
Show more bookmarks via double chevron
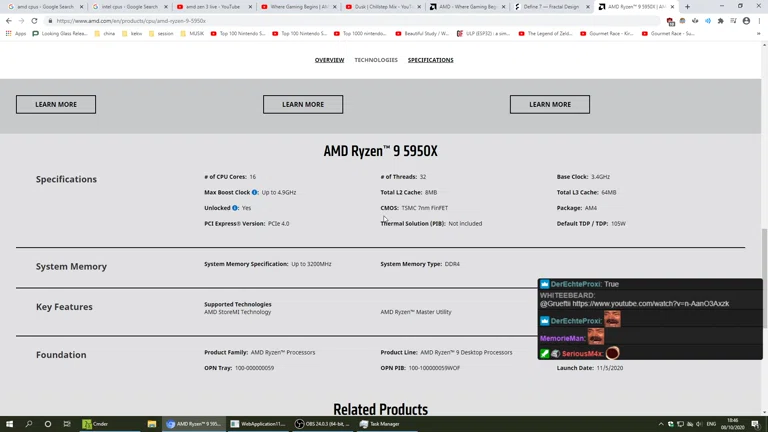click(758, 34)
